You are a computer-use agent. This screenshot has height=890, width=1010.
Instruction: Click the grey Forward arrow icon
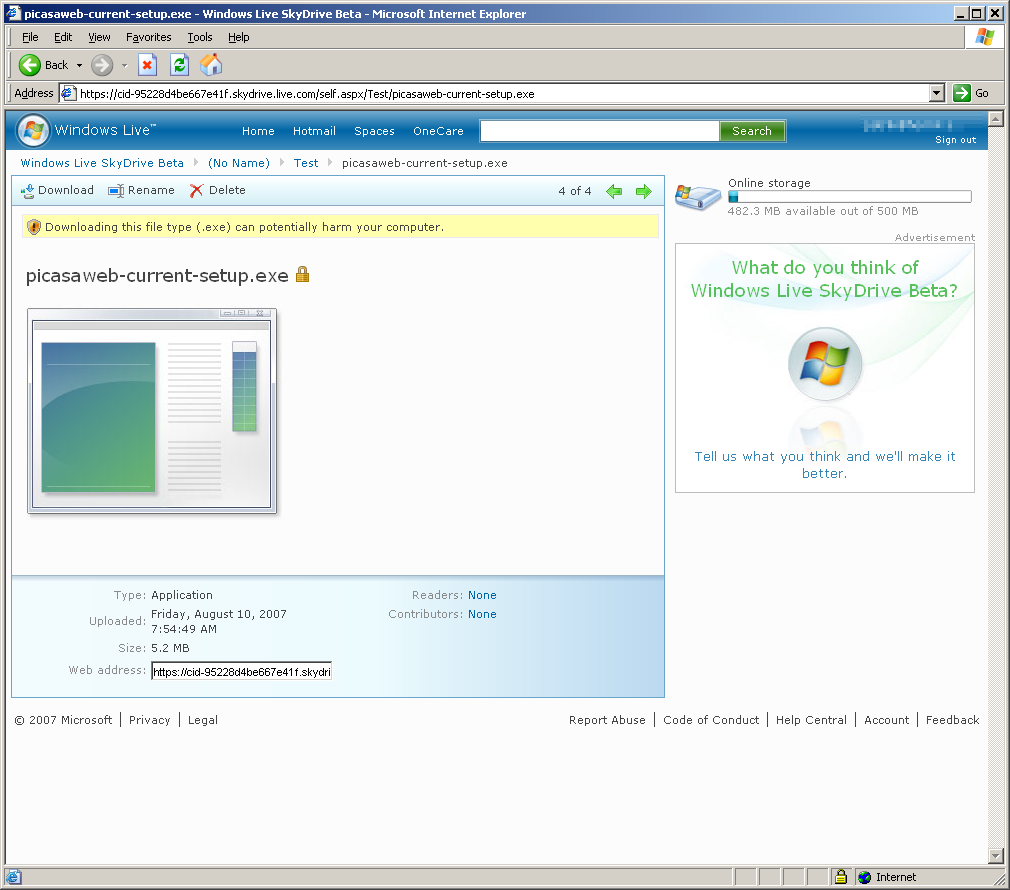(102, 65)
